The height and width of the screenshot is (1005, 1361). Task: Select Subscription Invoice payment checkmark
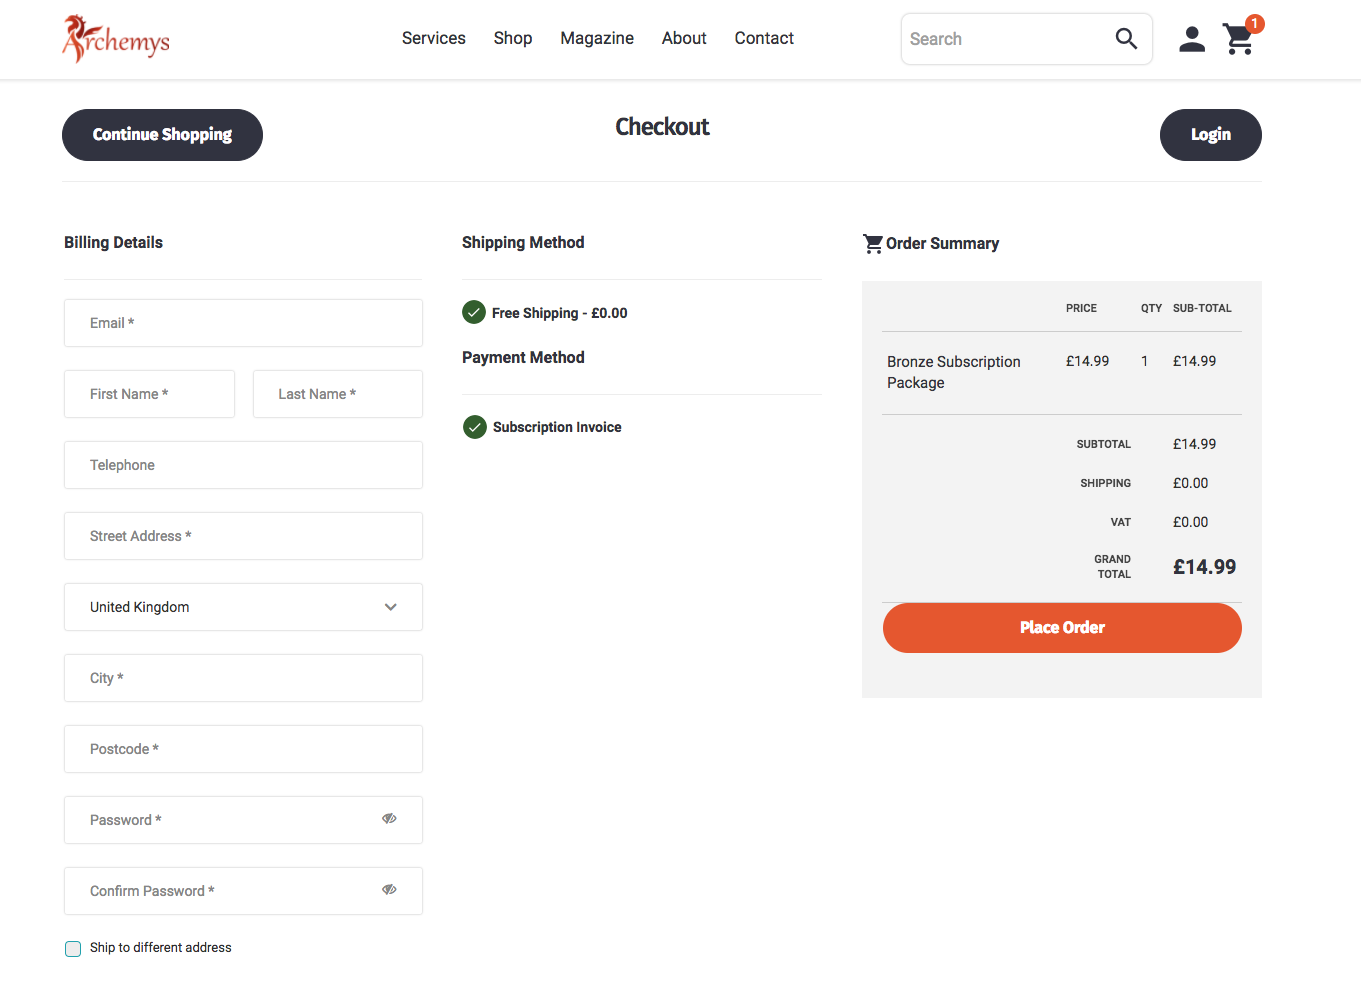(x=475, y=428)
